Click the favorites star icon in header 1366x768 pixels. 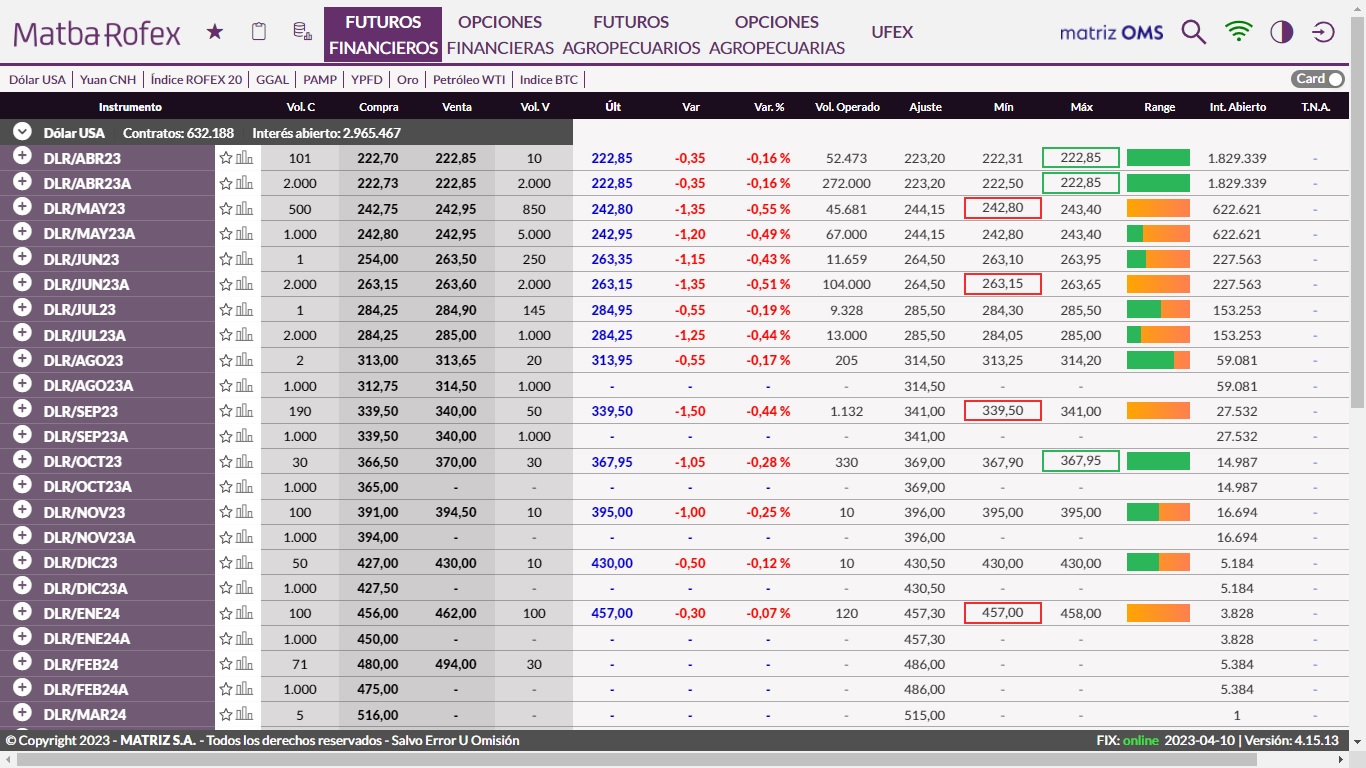coord(215,32)
